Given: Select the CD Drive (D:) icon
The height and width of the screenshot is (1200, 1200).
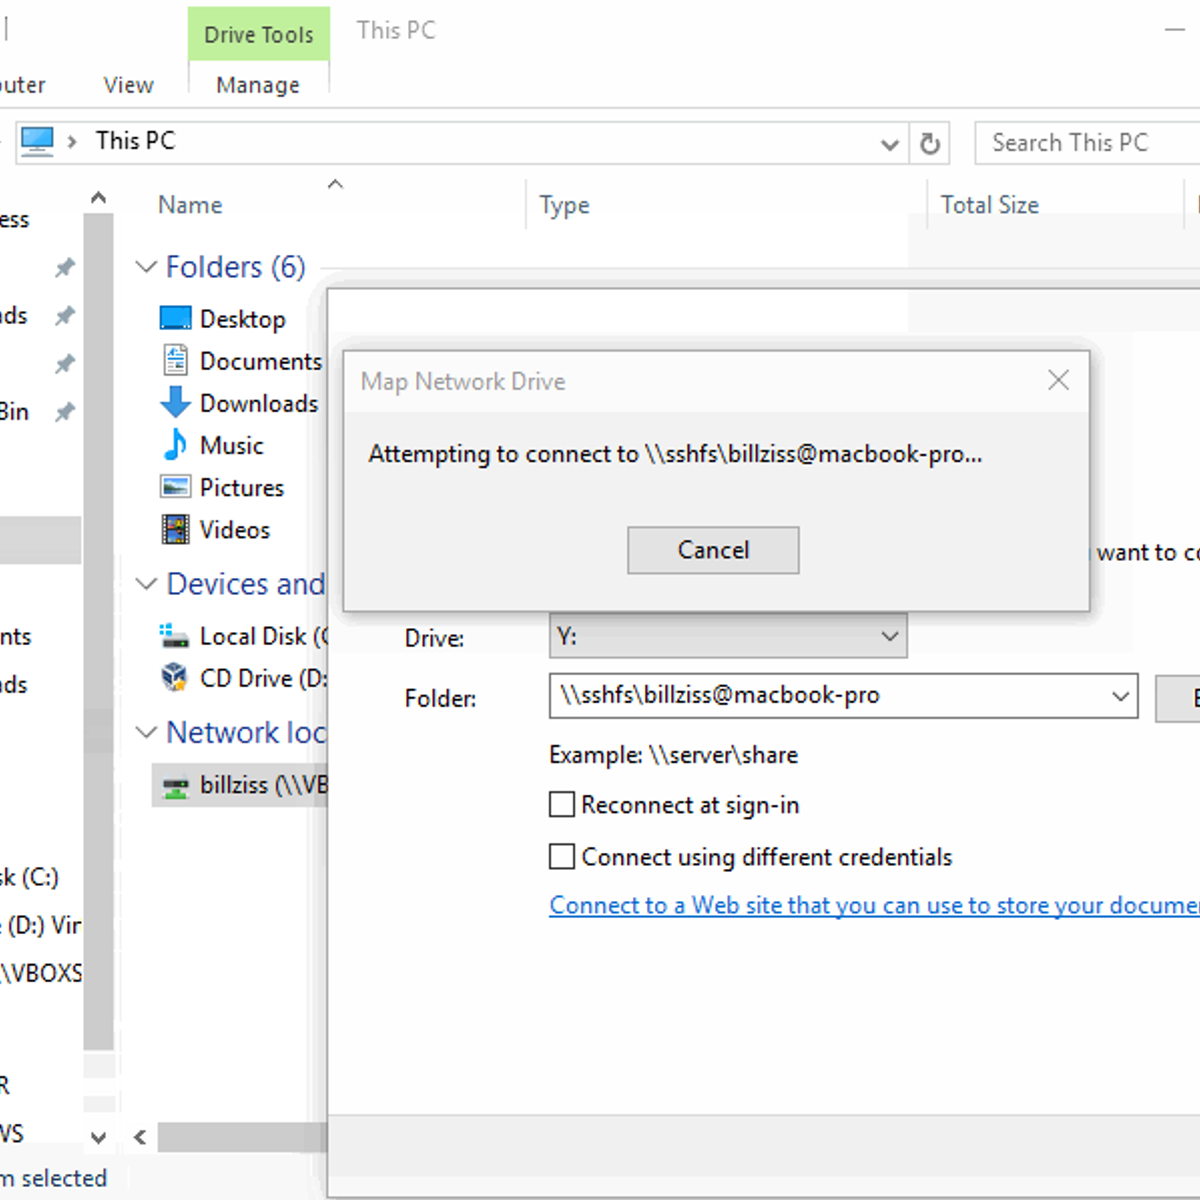Looking at the screenshot, I should coord(174,678).
